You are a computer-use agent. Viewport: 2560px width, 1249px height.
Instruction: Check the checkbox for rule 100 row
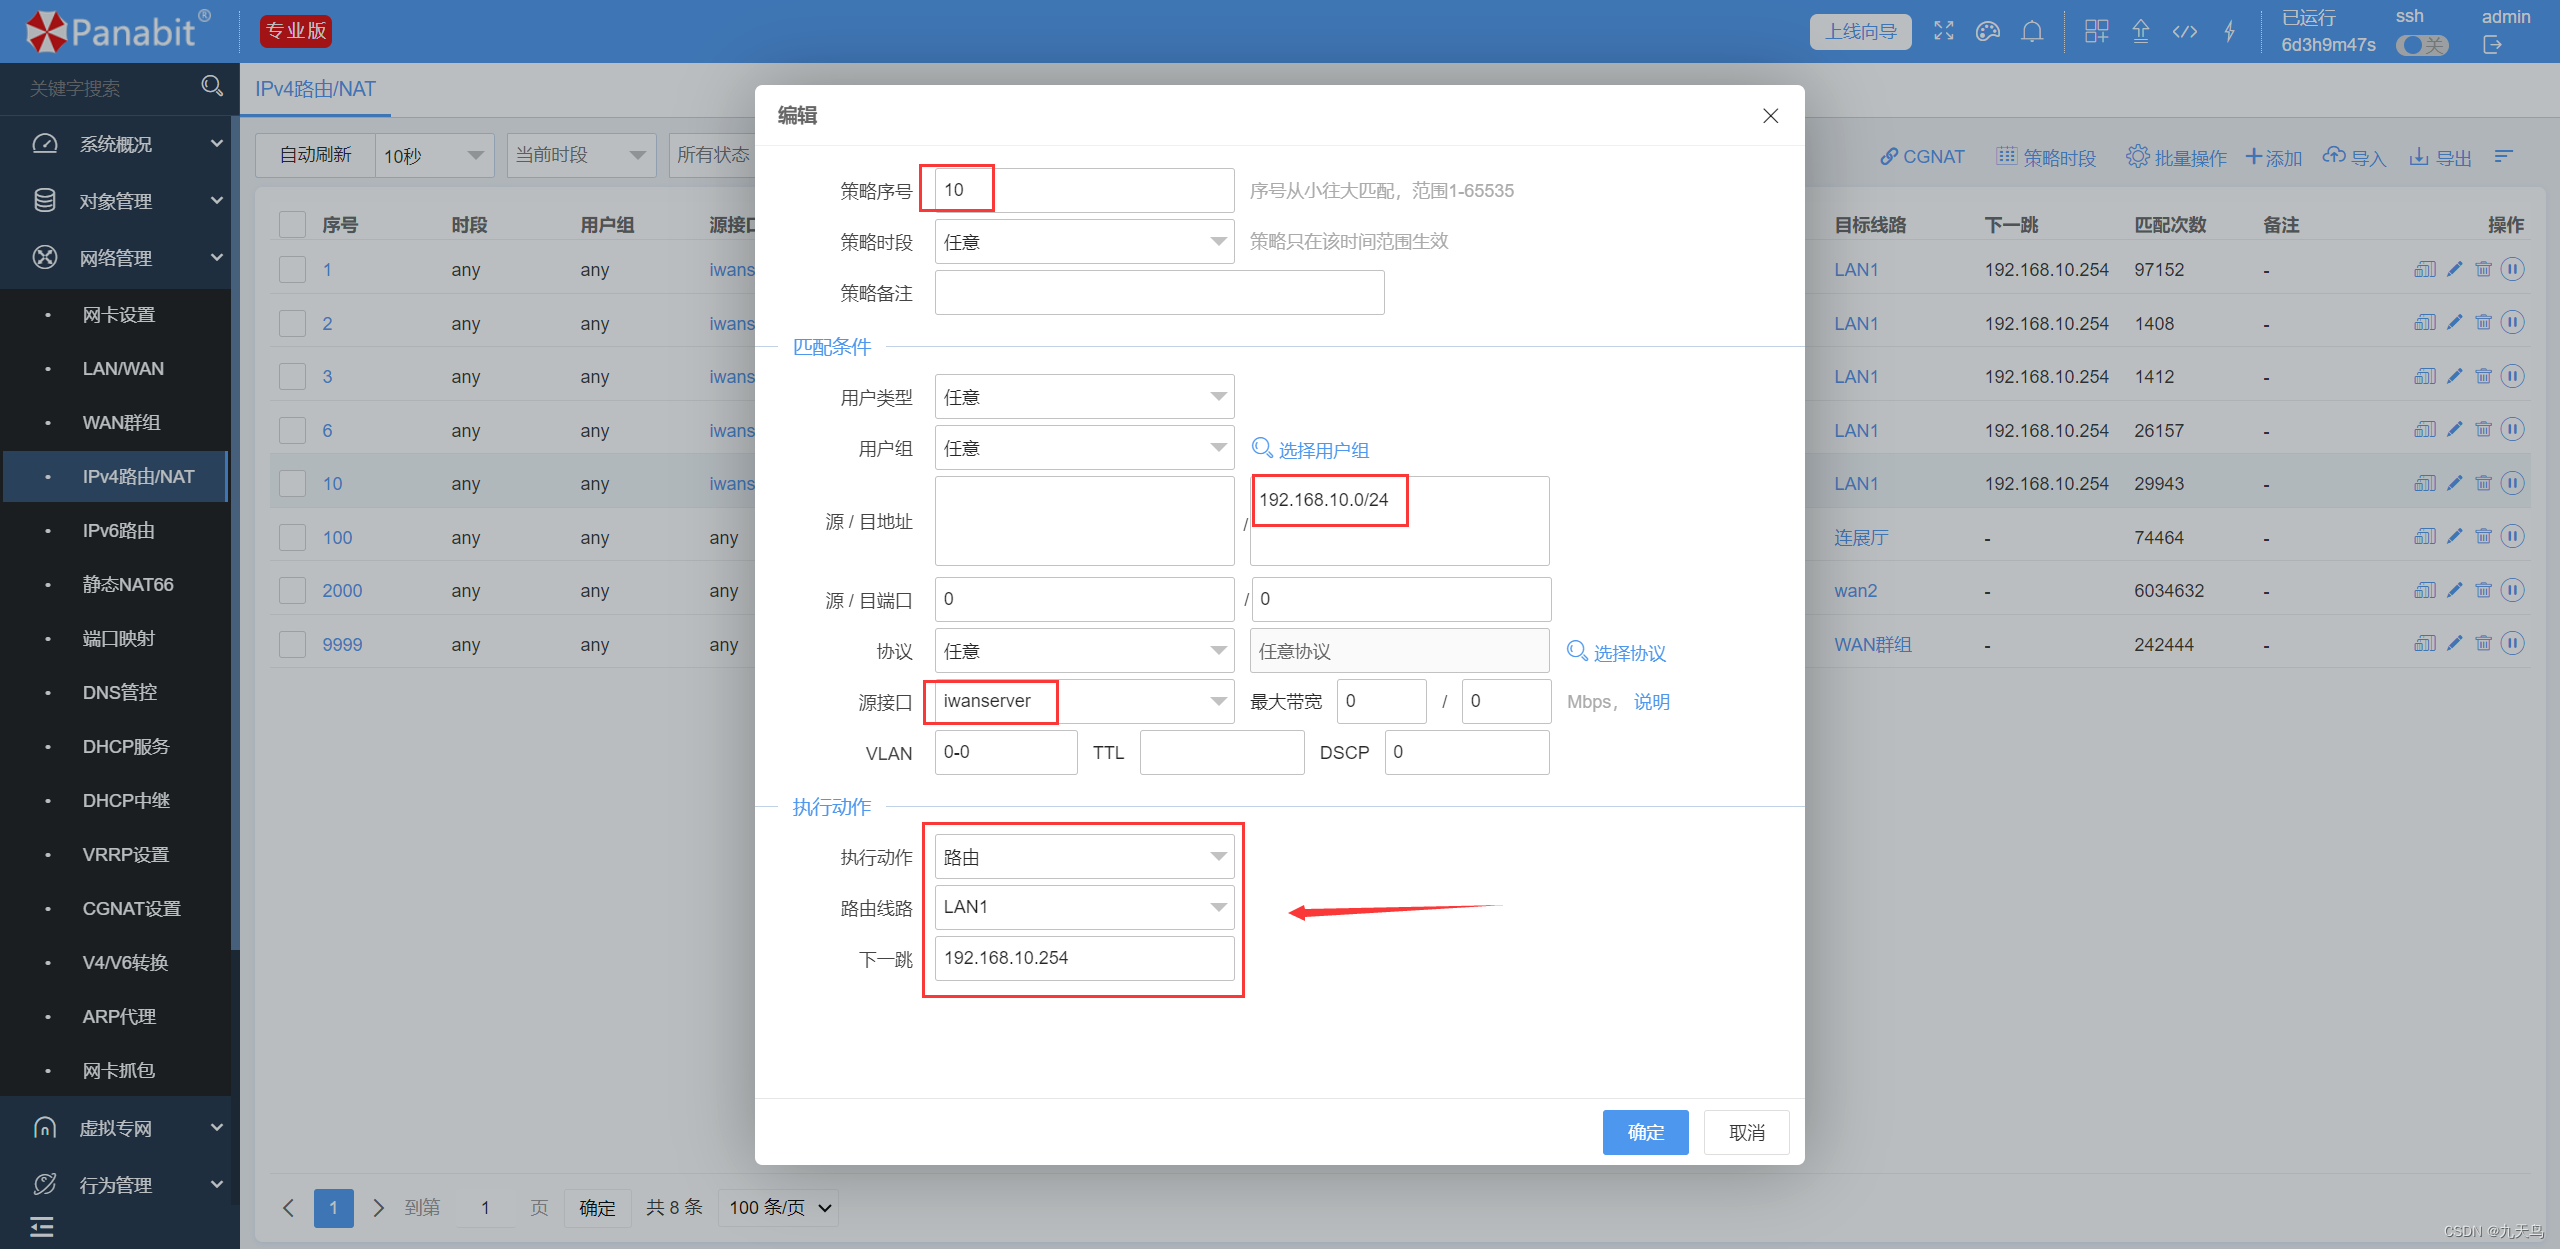(x=292, y=537)
